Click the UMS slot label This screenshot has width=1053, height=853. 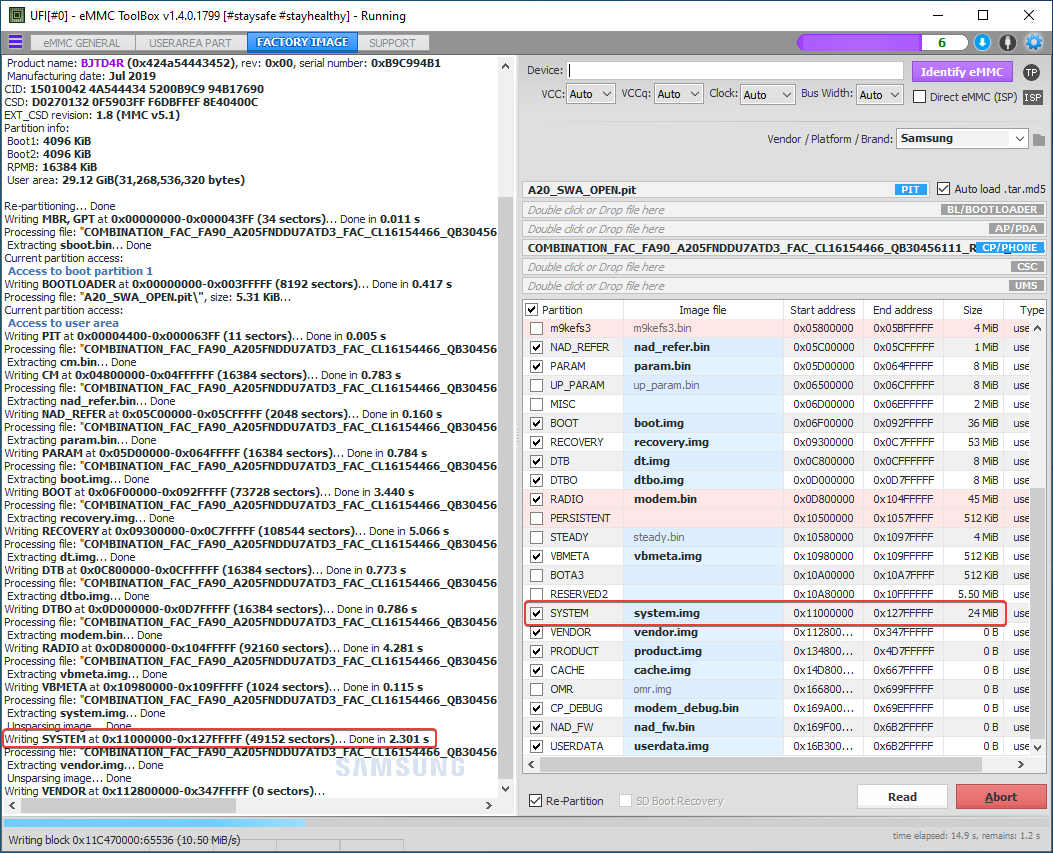pos(1025,285)
